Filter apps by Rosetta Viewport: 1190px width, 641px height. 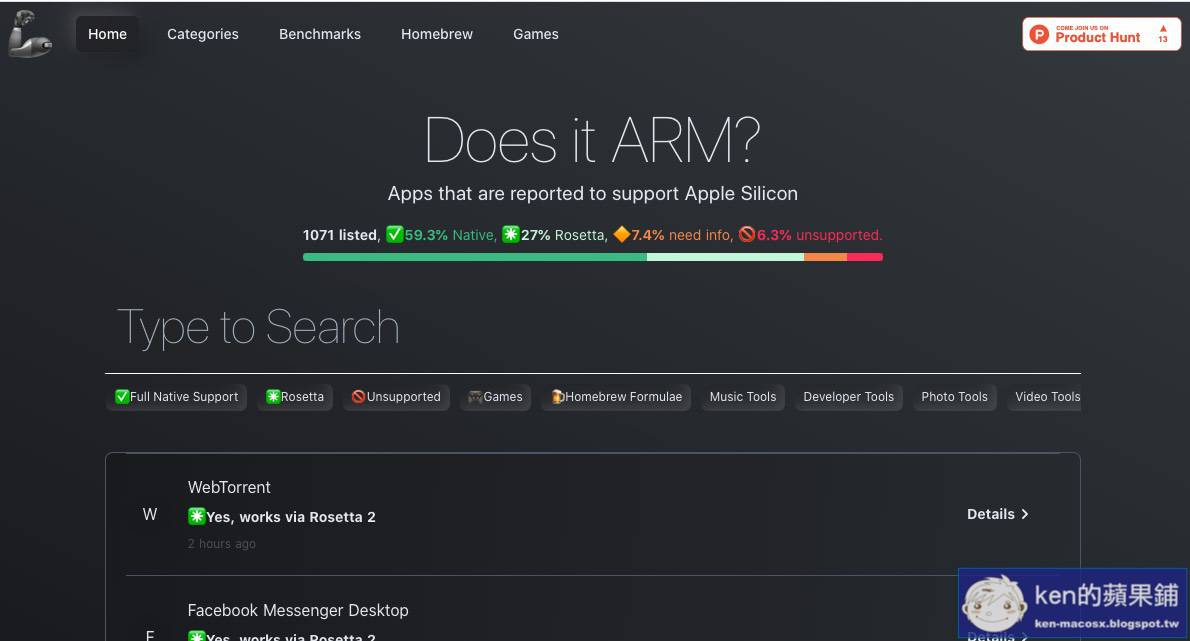[x=295, y=397]
